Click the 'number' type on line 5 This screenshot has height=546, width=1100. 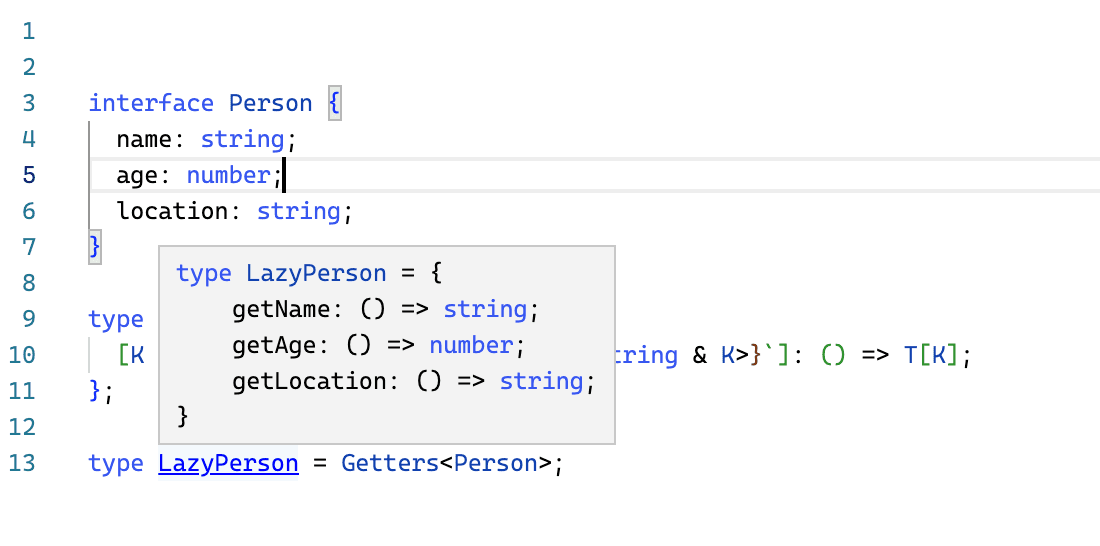point(228,175)
